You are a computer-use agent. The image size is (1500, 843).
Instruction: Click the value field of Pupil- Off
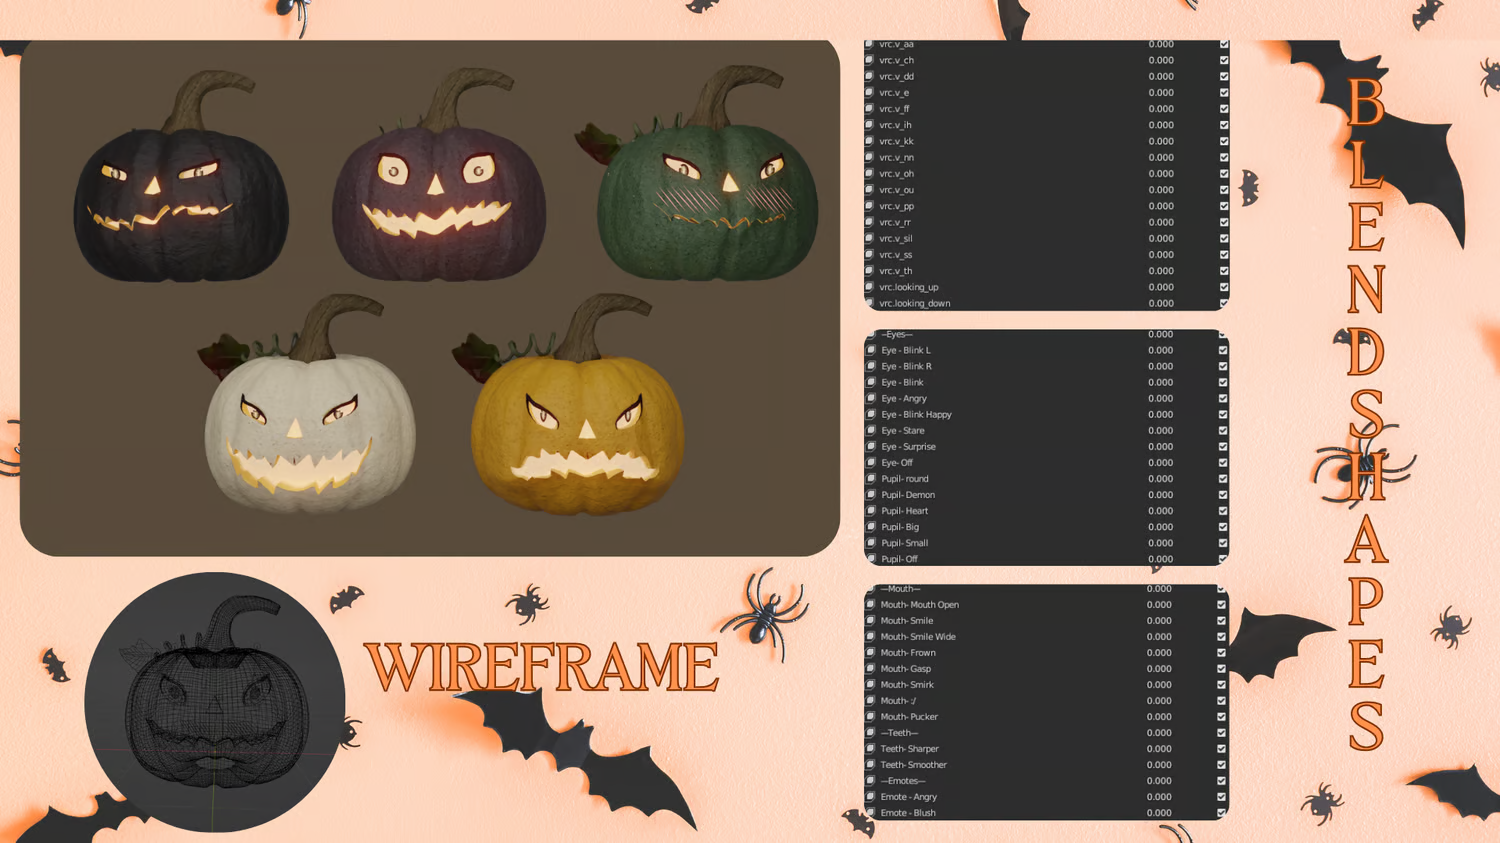point(1160,559)
